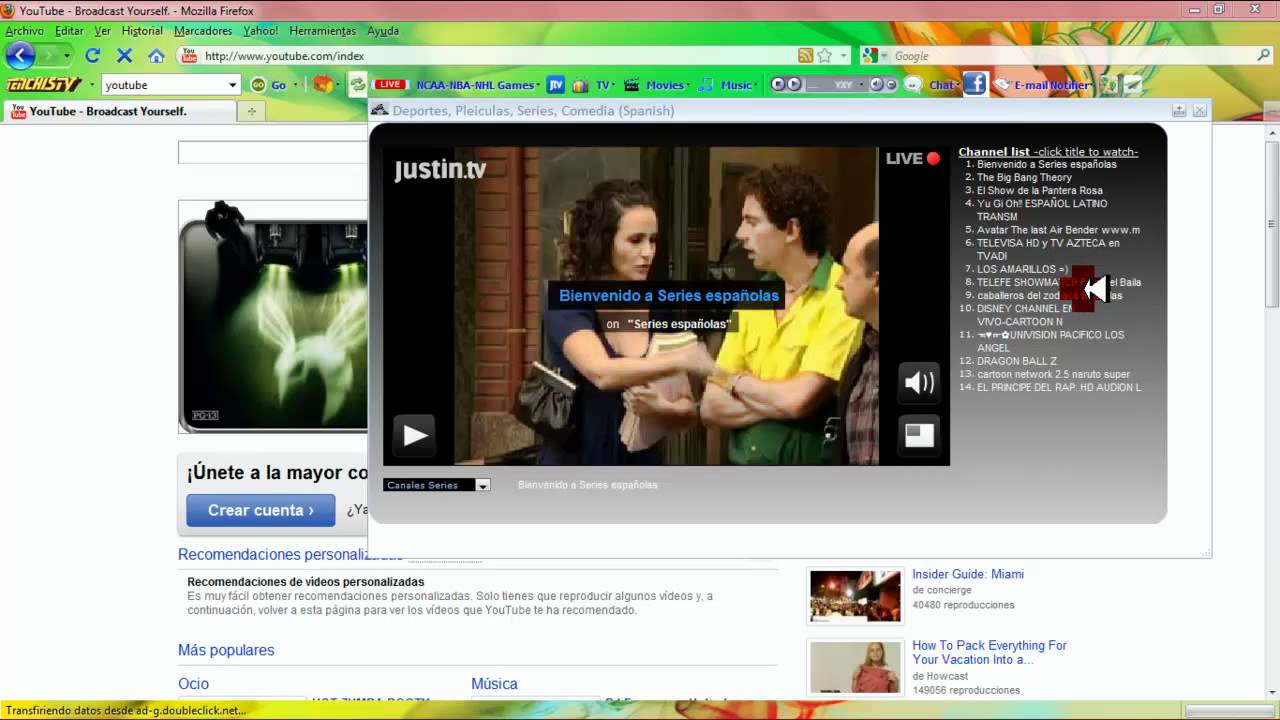
Task: Click the RSS feed icon in address bar
Action: (805, 56)
